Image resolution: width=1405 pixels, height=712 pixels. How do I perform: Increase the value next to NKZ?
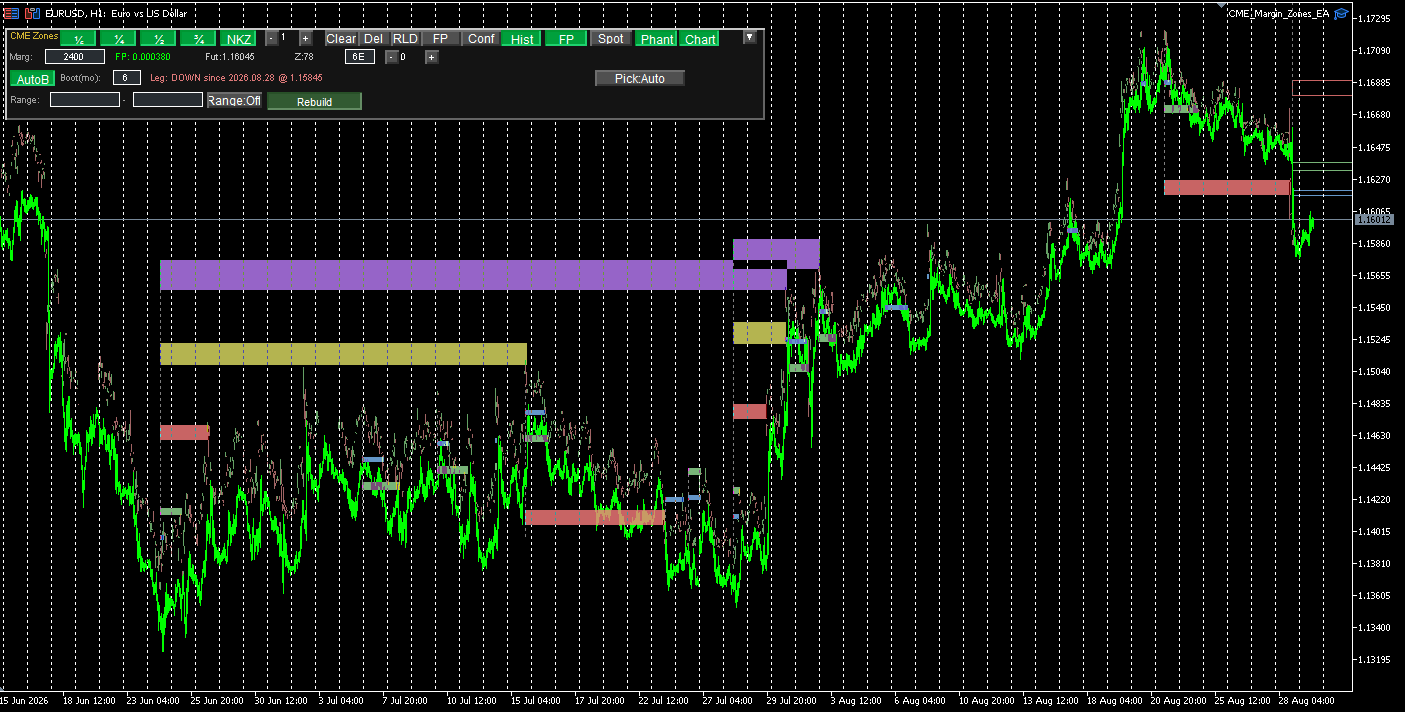(306, 39)
